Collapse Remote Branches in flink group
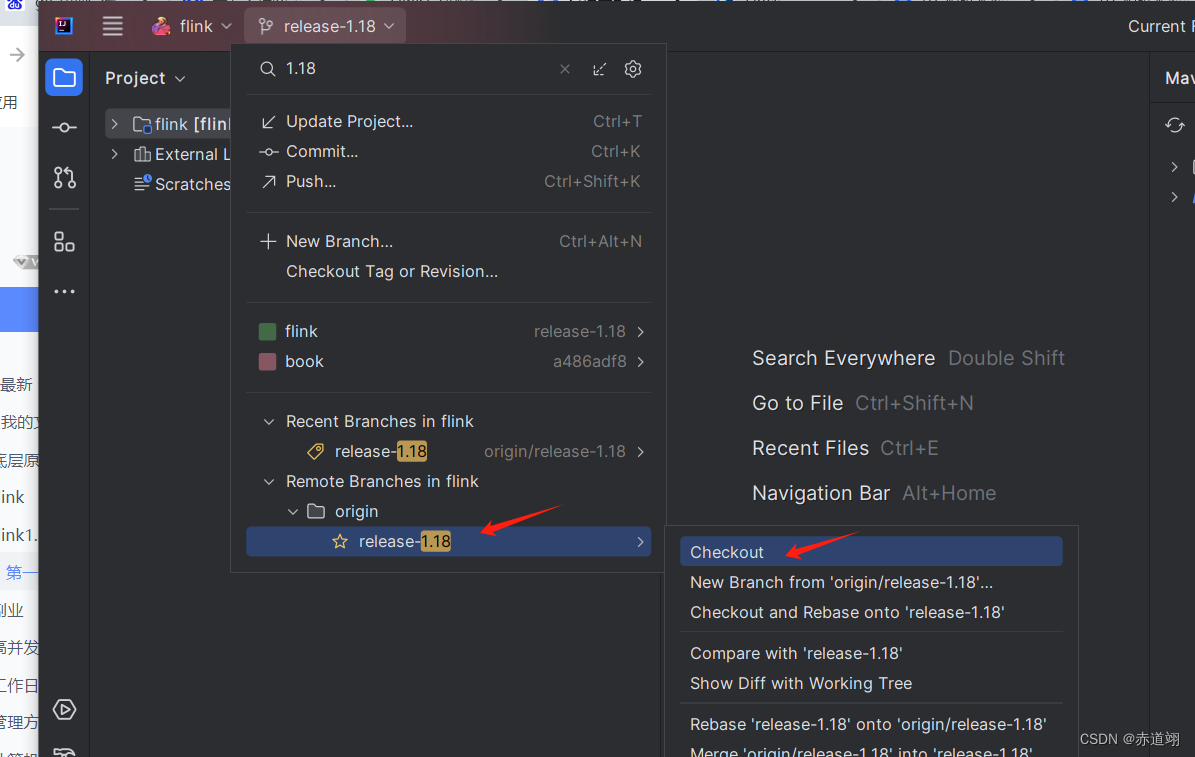Viewport: 1195px width, 757px height. 268,482
